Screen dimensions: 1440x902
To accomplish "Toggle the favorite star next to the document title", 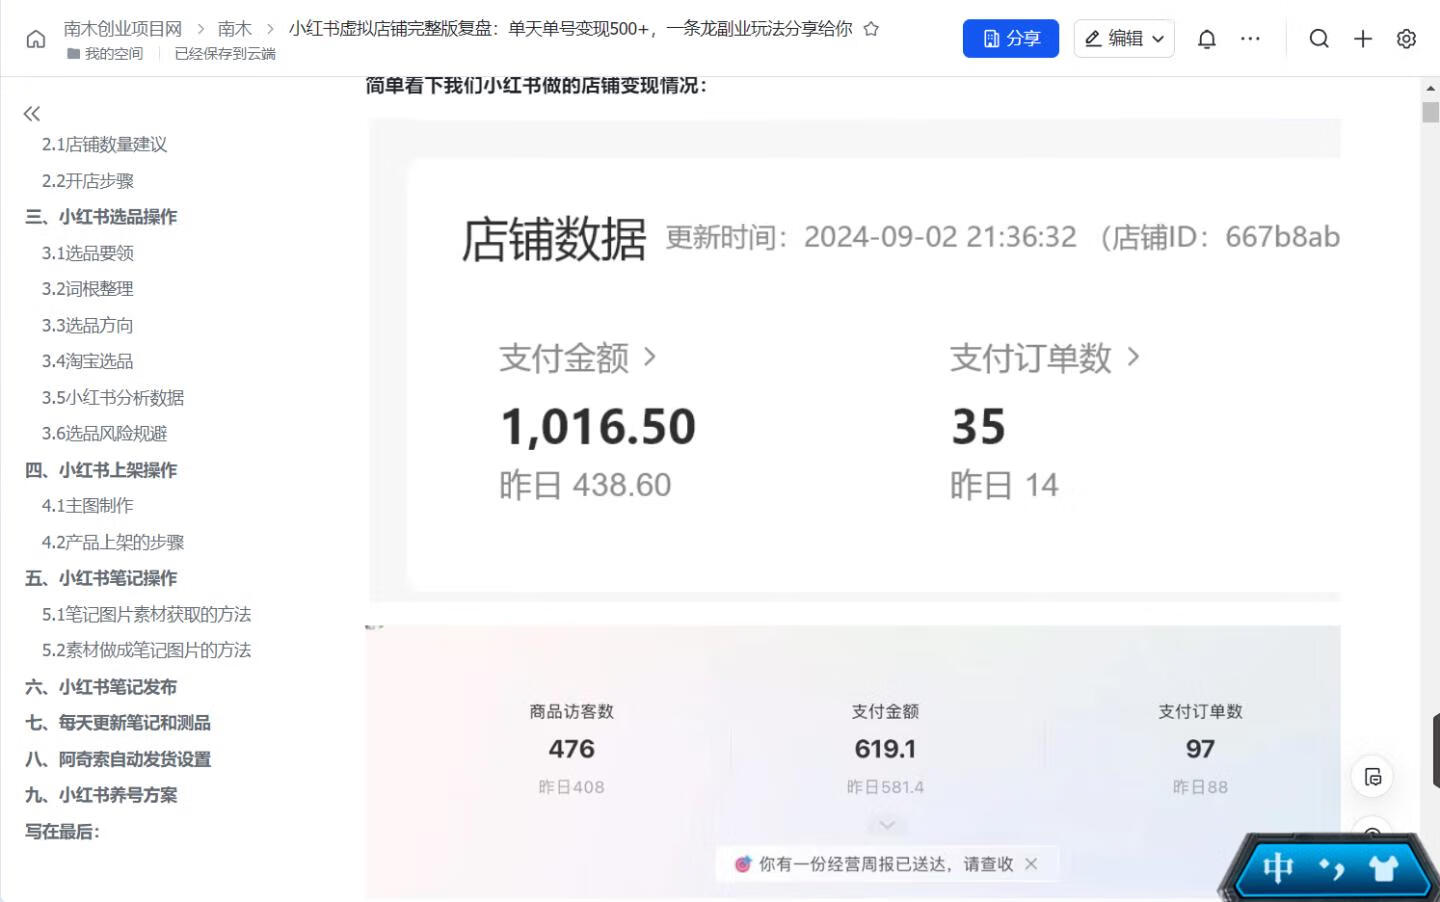I will click(871, 29).
